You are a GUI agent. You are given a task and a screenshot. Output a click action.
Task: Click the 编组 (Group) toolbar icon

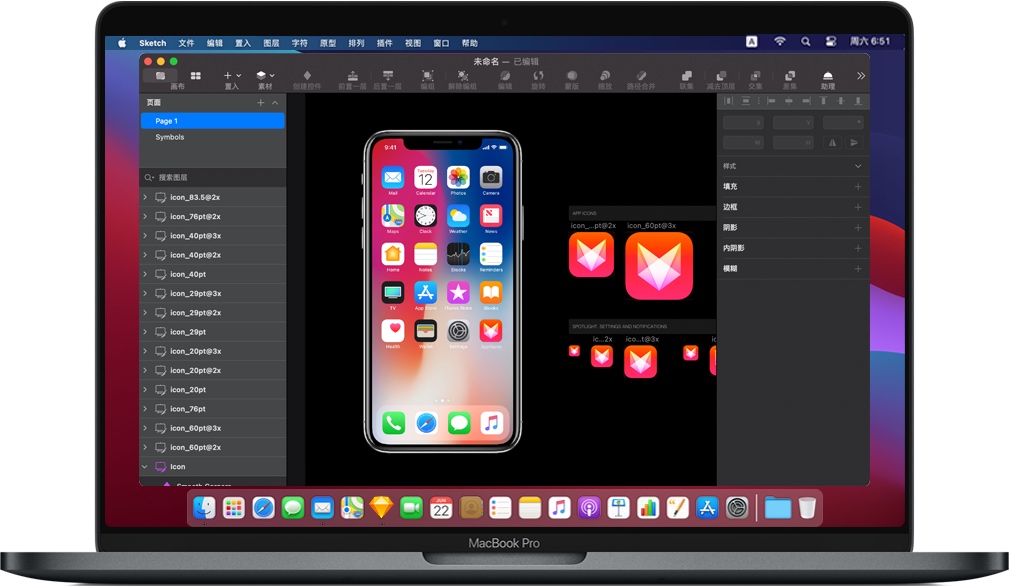427,76
